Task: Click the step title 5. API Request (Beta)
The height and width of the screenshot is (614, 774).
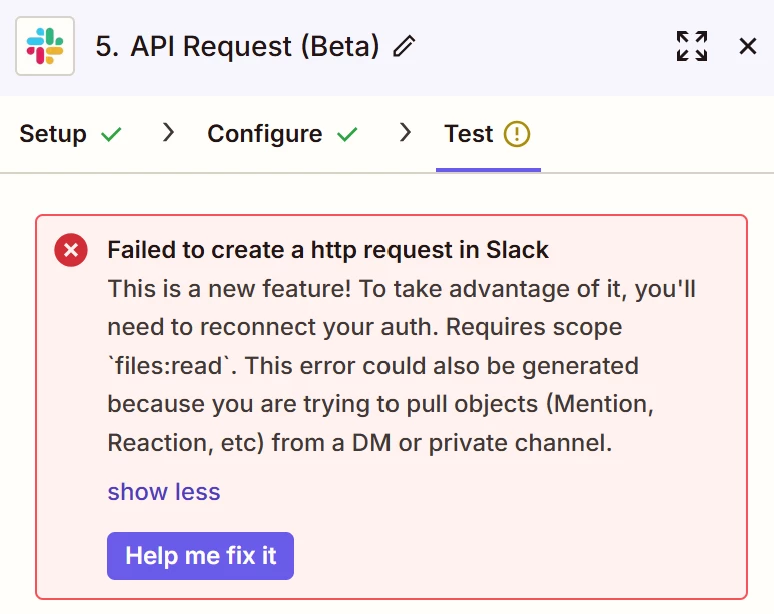Action: click(x=237, y=46)
